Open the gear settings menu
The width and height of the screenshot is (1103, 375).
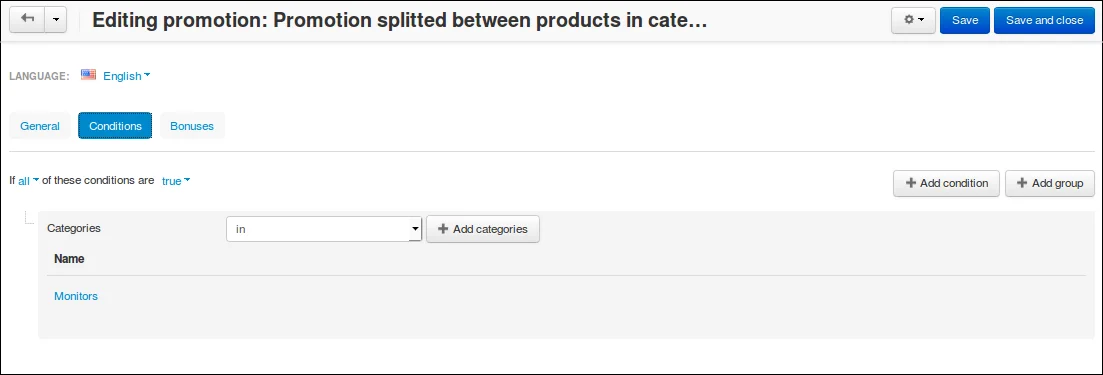(913, 20)
